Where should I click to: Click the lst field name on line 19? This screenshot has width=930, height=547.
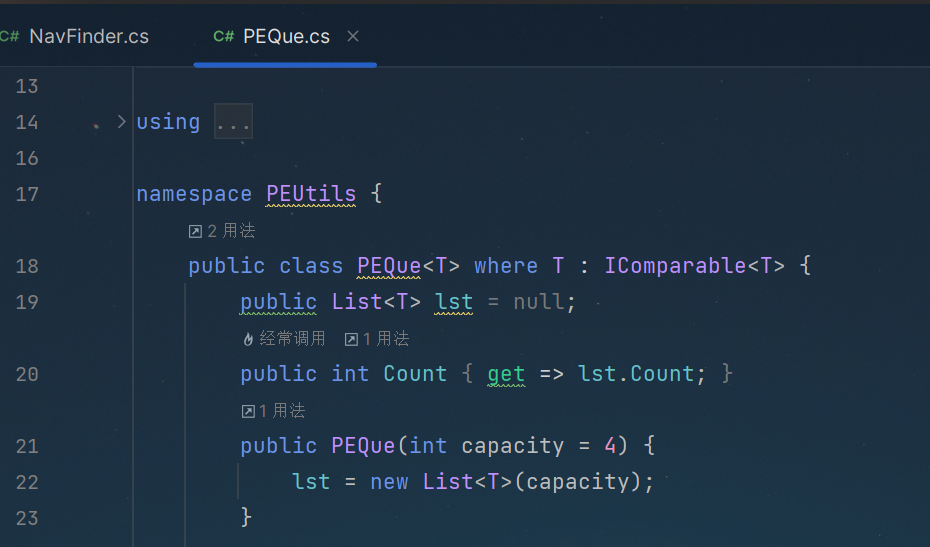(x=454, y=302)
